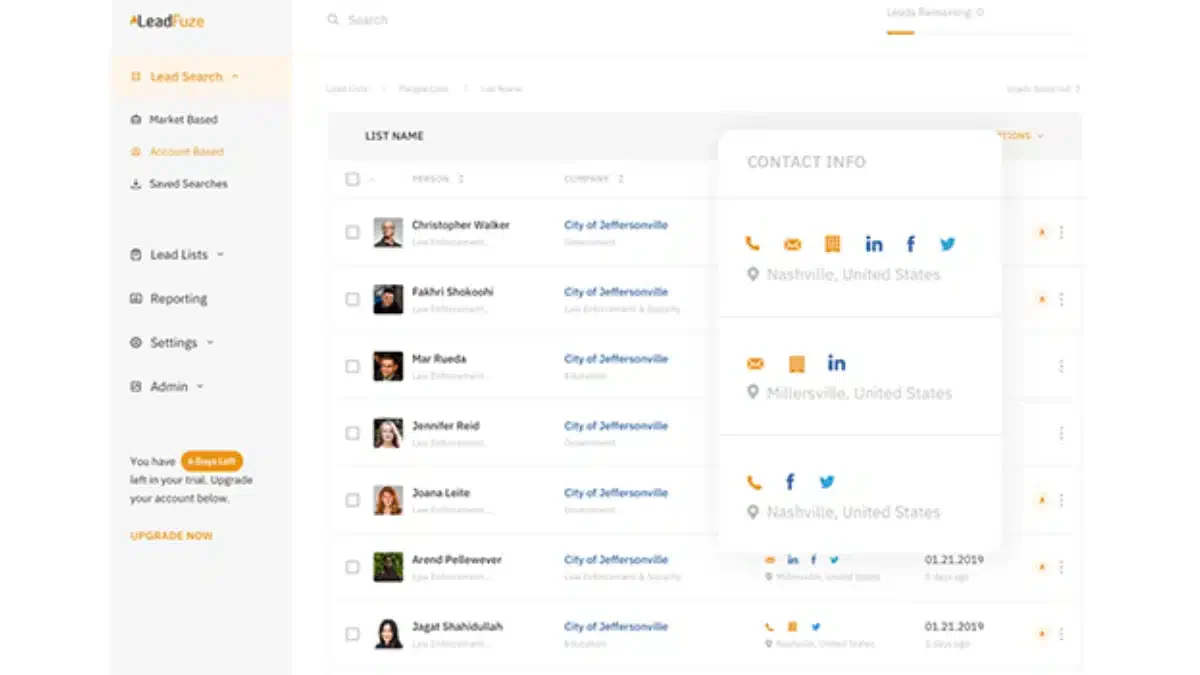The width and height of the screenshot is (1200, 675).
Task: Toggle the select-all checkbox in table header
Action: 352,179
